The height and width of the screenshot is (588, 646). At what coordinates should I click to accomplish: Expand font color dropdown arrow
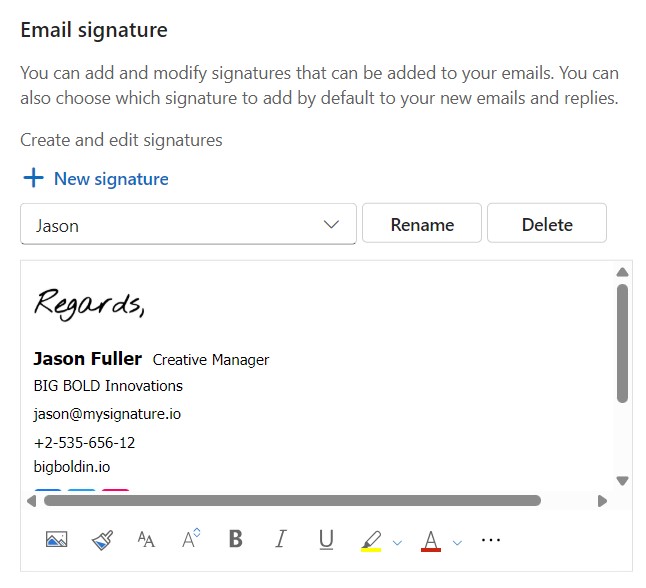coord(457,543)
